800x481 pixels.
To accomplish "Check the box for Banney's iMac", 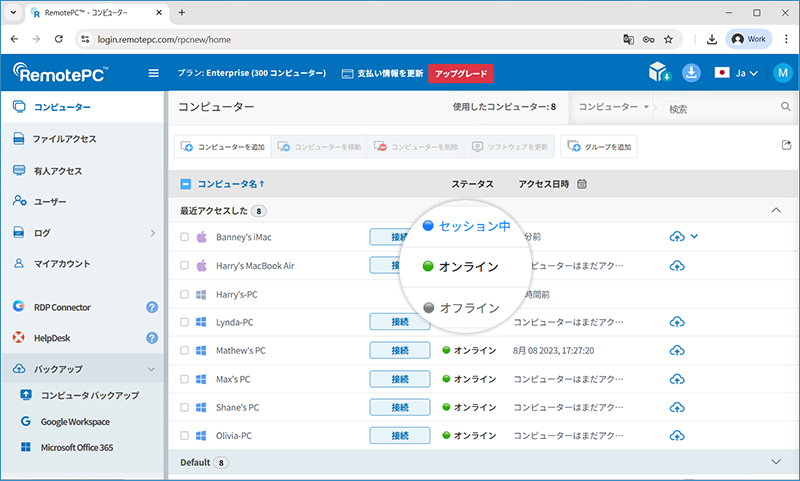I will [184, 237].
